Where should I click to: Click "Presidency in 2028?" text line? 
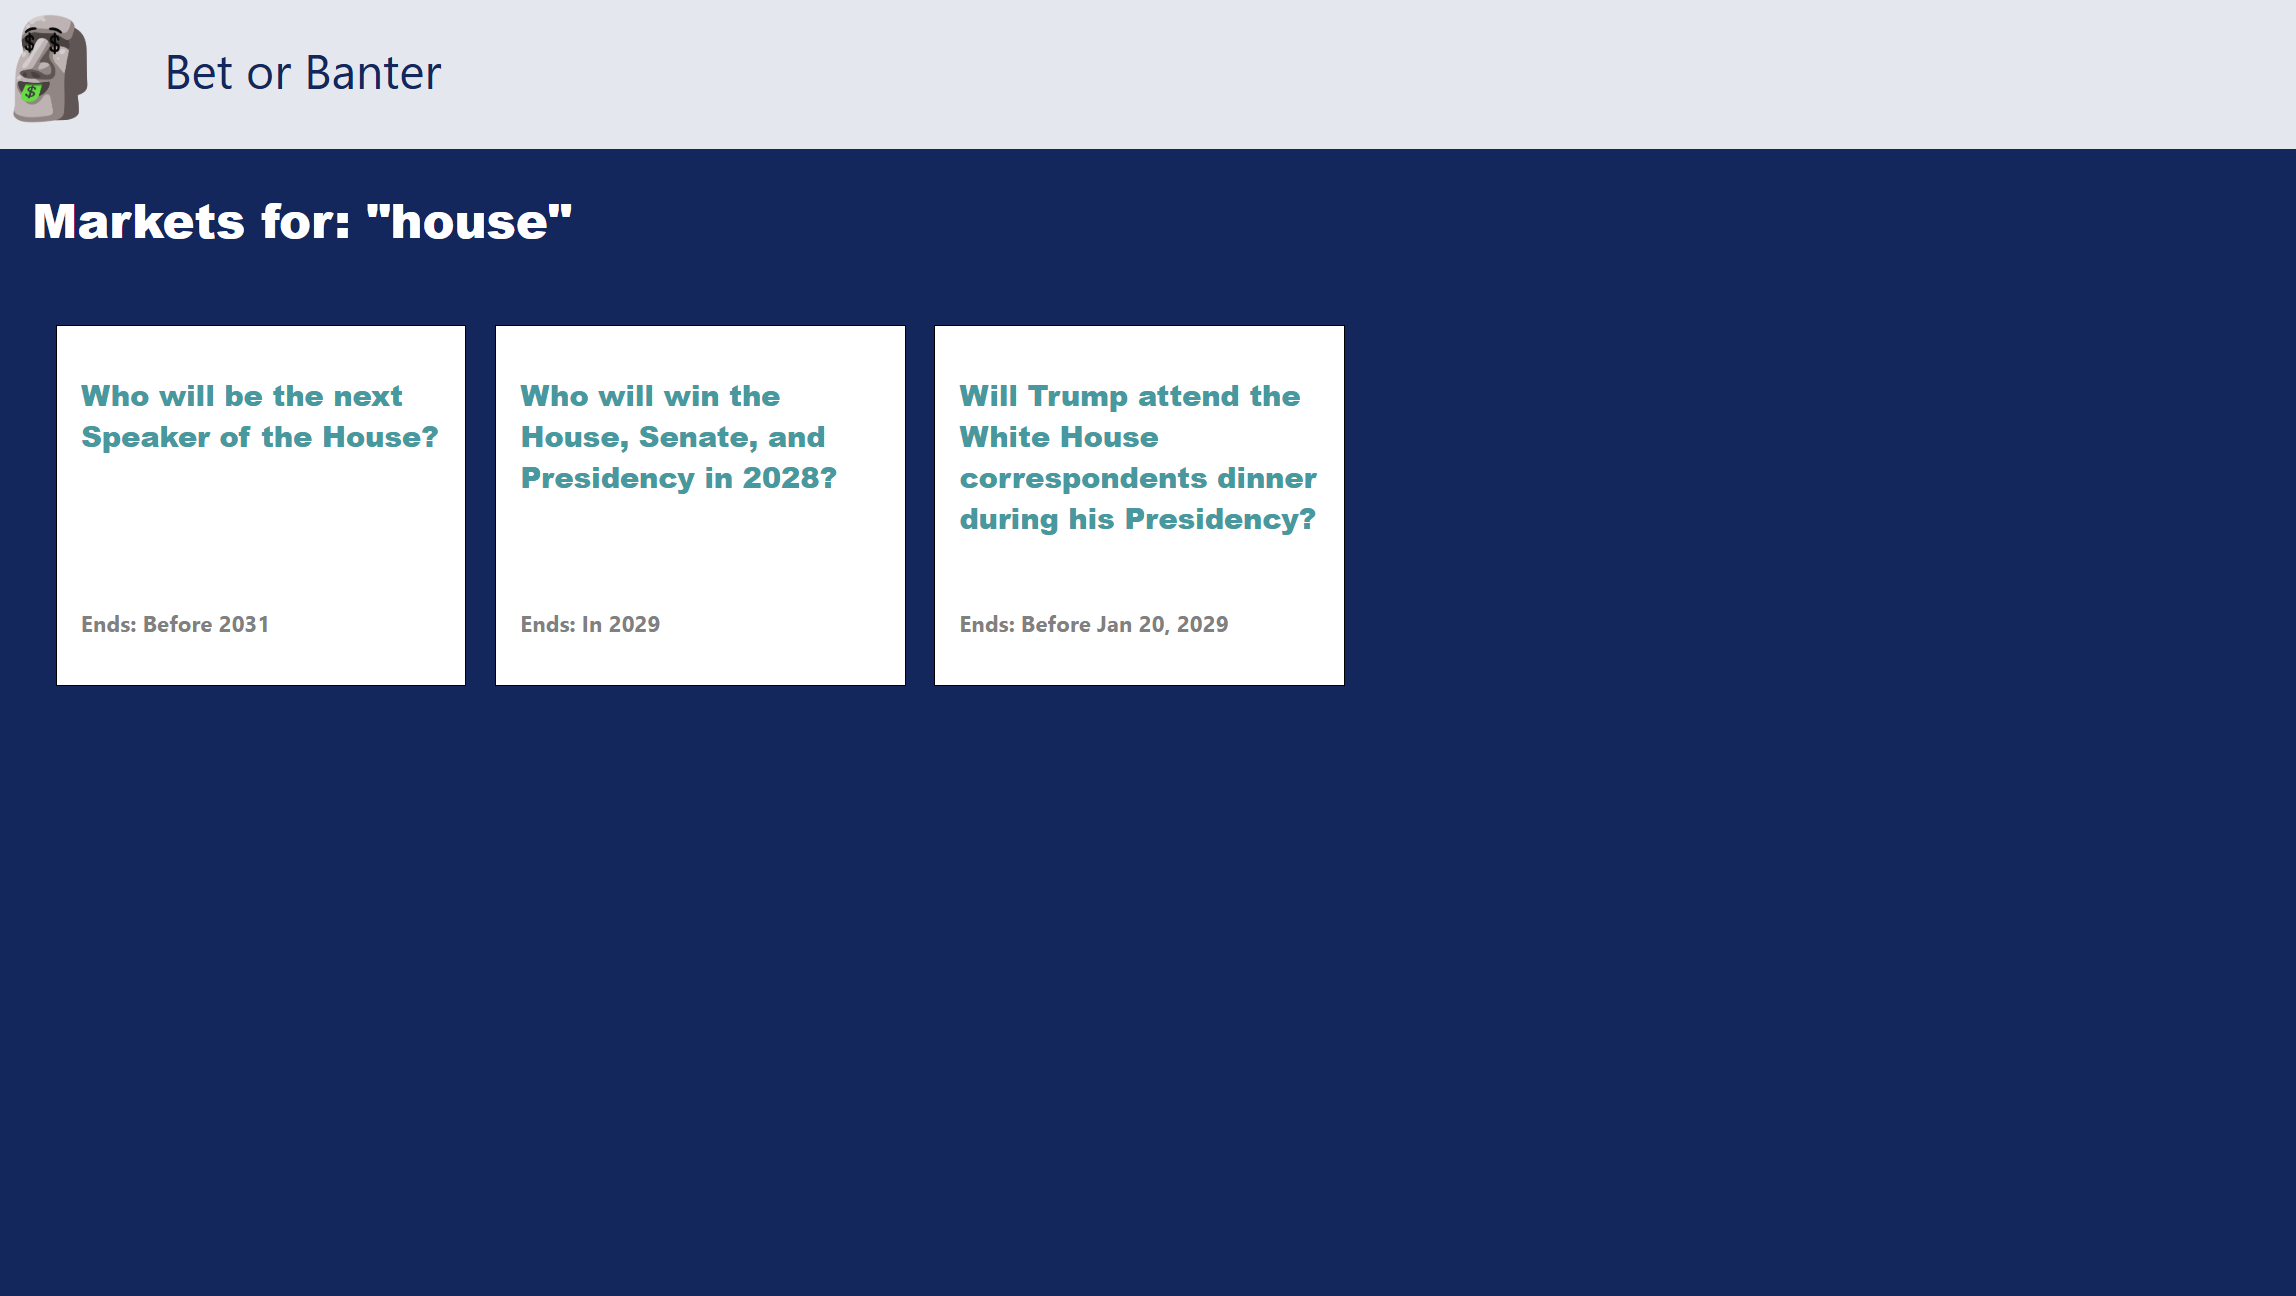coord(678,478)
